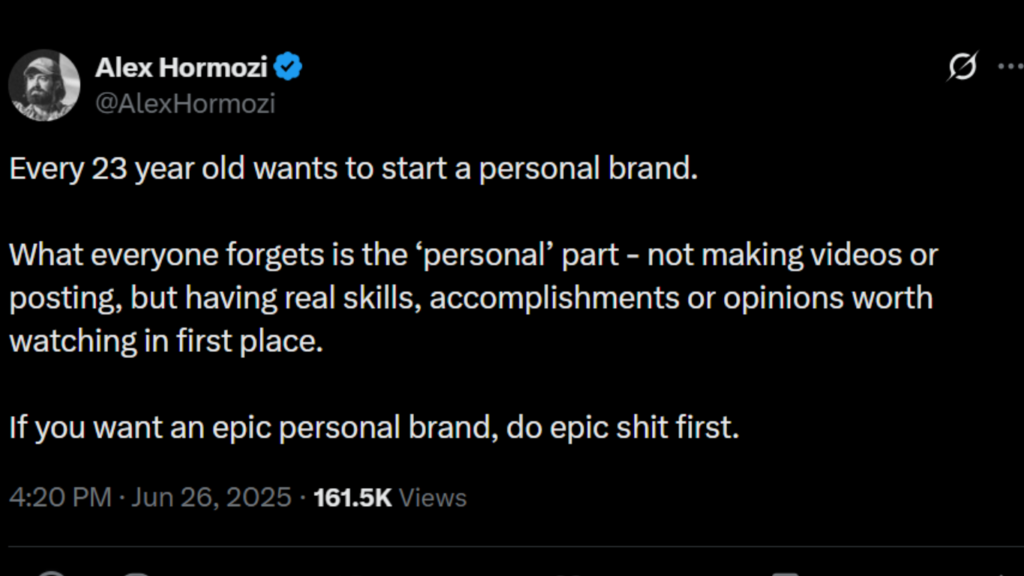
Task: Click the 4:20 PM timestamp
Action: pos(60,497)
